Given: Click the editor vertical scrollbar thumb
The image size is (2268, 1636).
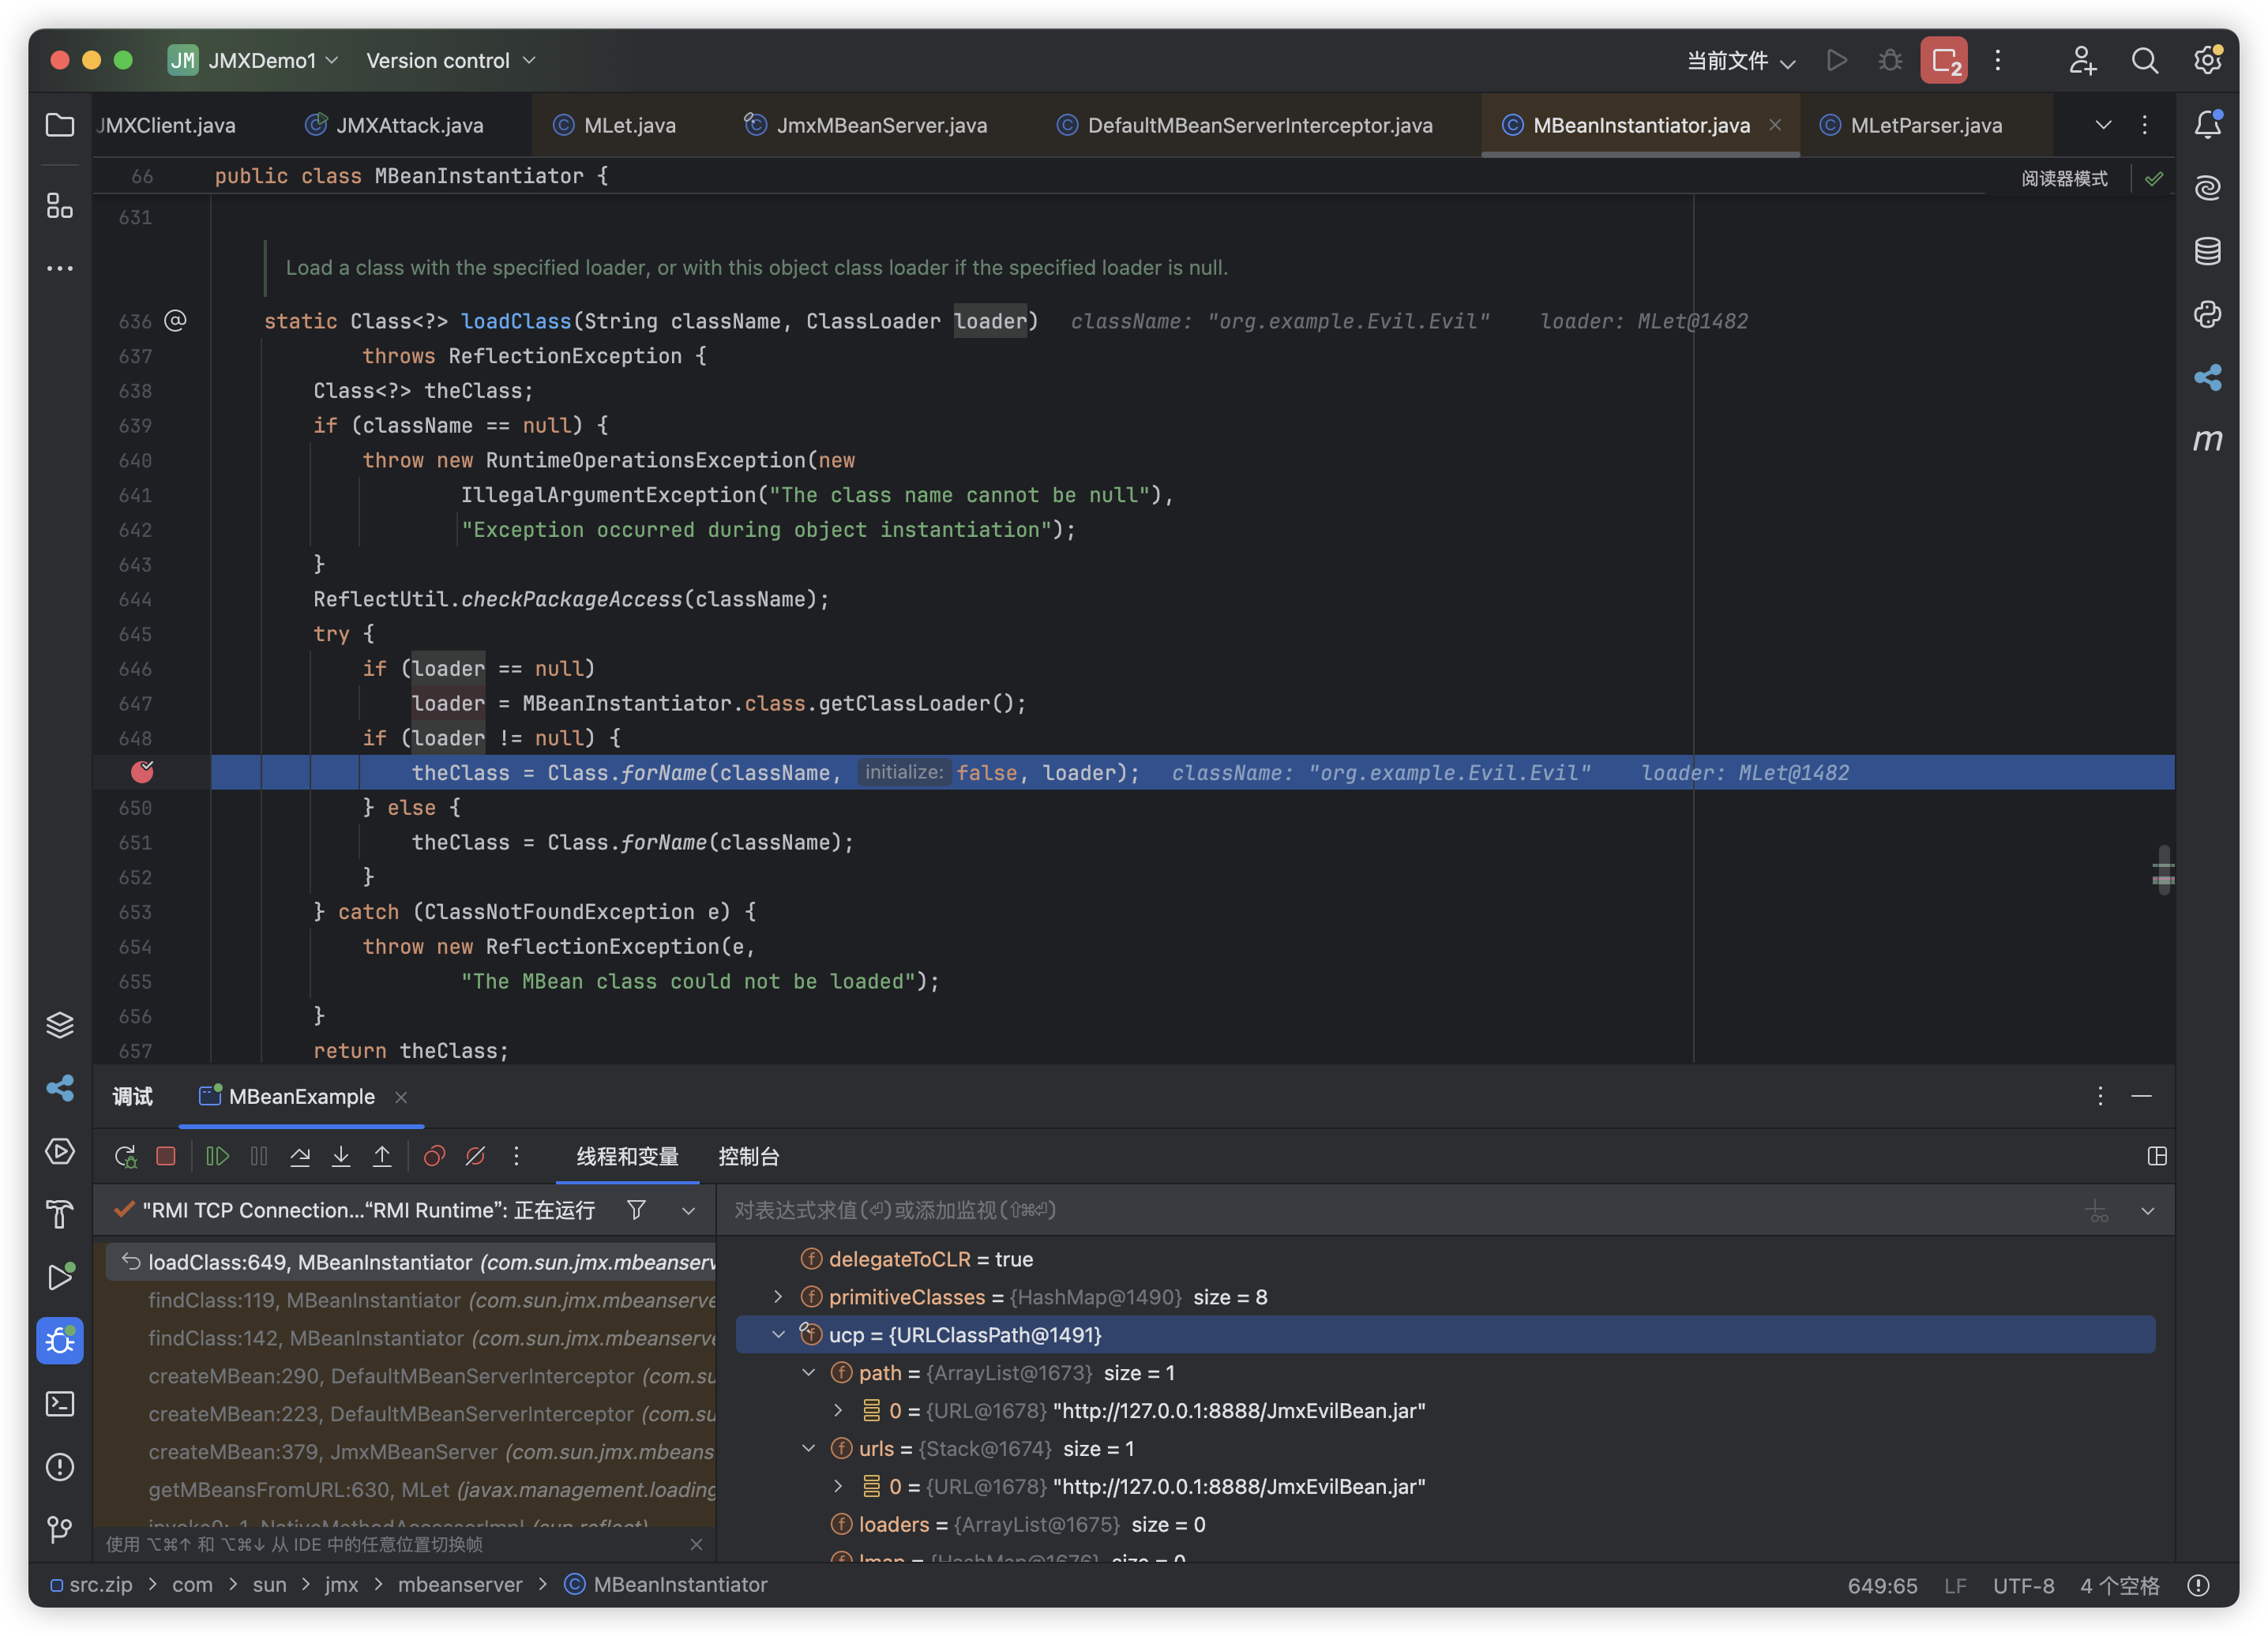Looking at the screenshot, I should point(2163,869).
